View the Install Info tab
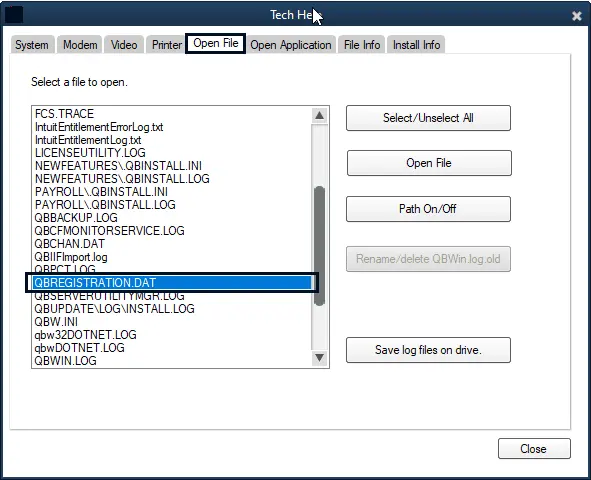The image size is (591, 480). [416, 45]
